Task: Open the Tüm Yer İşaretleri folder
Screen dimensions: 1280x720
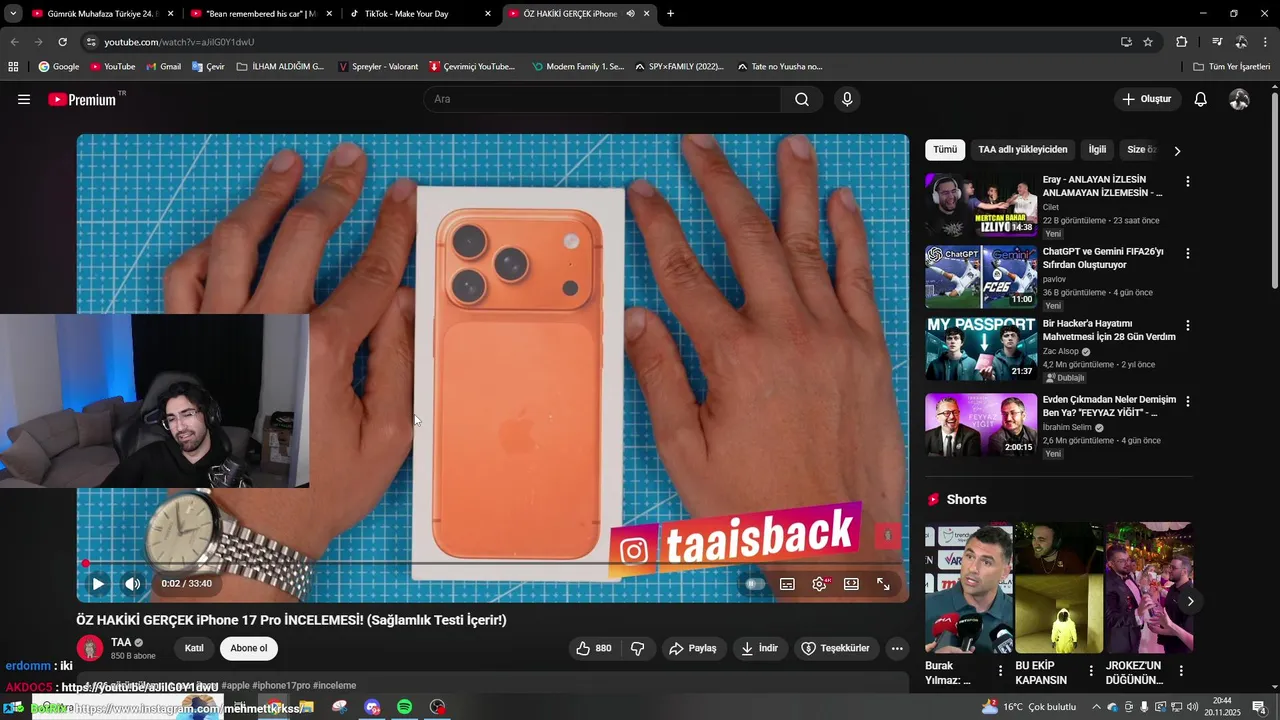Action: (1232, 67)
